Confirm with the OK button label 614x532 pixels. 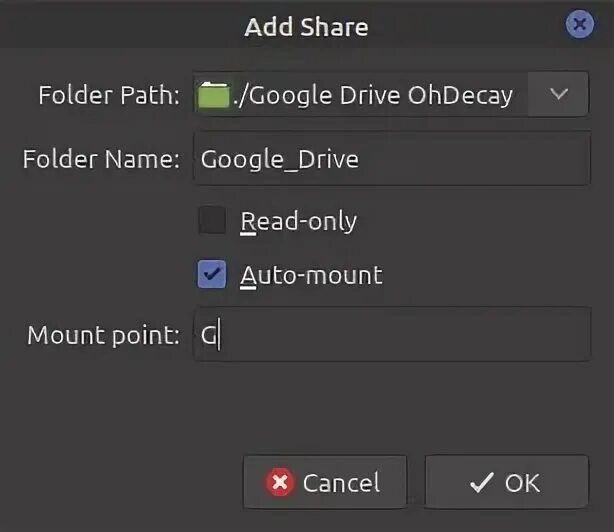[x=522, y=484]
